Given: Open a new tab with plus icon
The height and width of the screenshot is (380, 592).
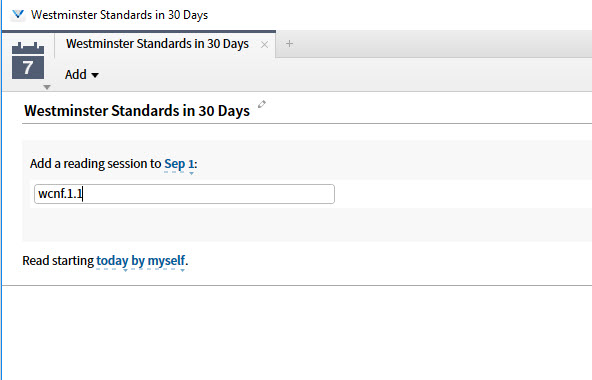Looking at the screenshot, I should [290, 44].
